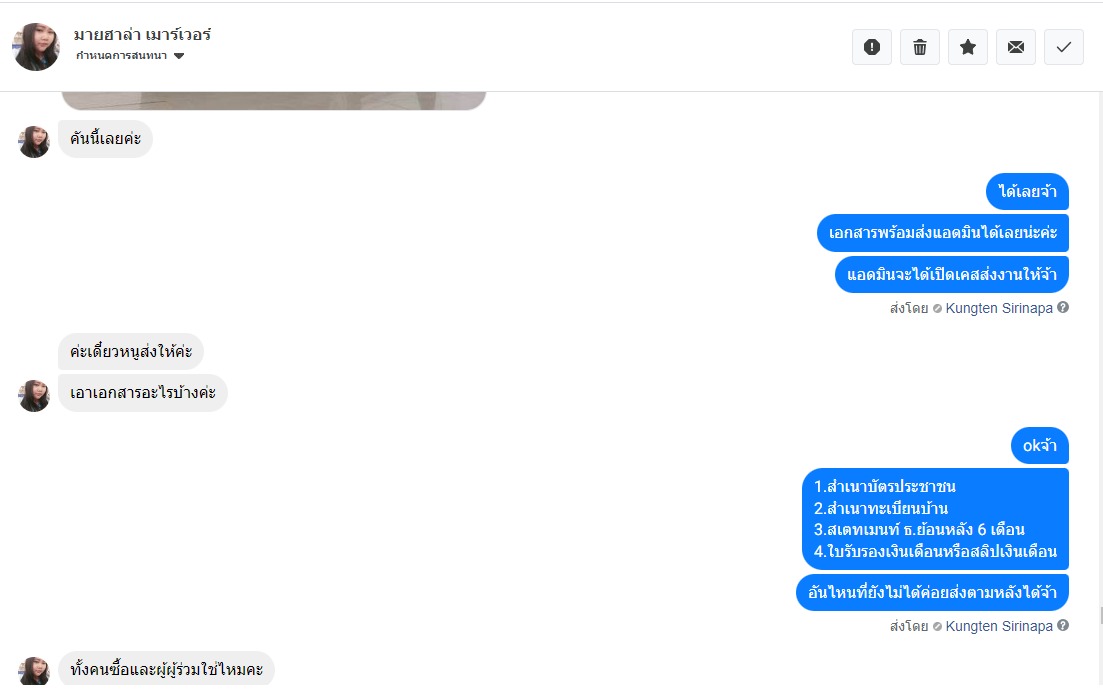Mark conversation as spam with exclamation icon

[872, 47]
